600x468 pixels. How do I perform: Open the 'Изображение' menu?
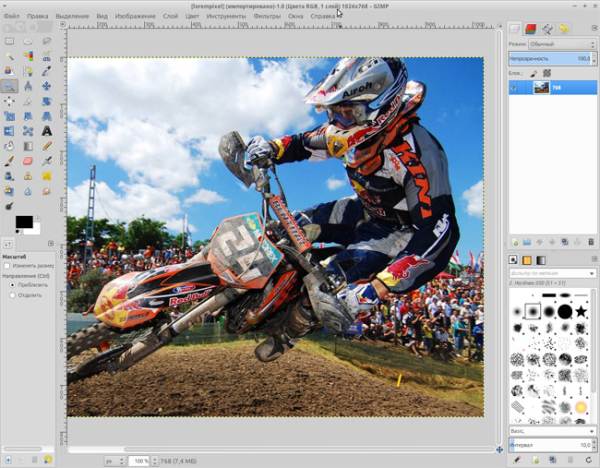tap(134, 17)
